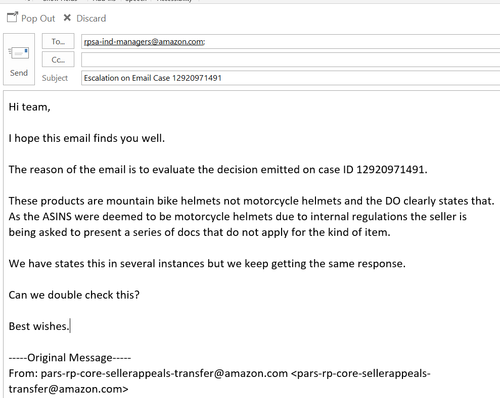Place cursor after 'Hi team,' greeting

click(x=51, y=107)
